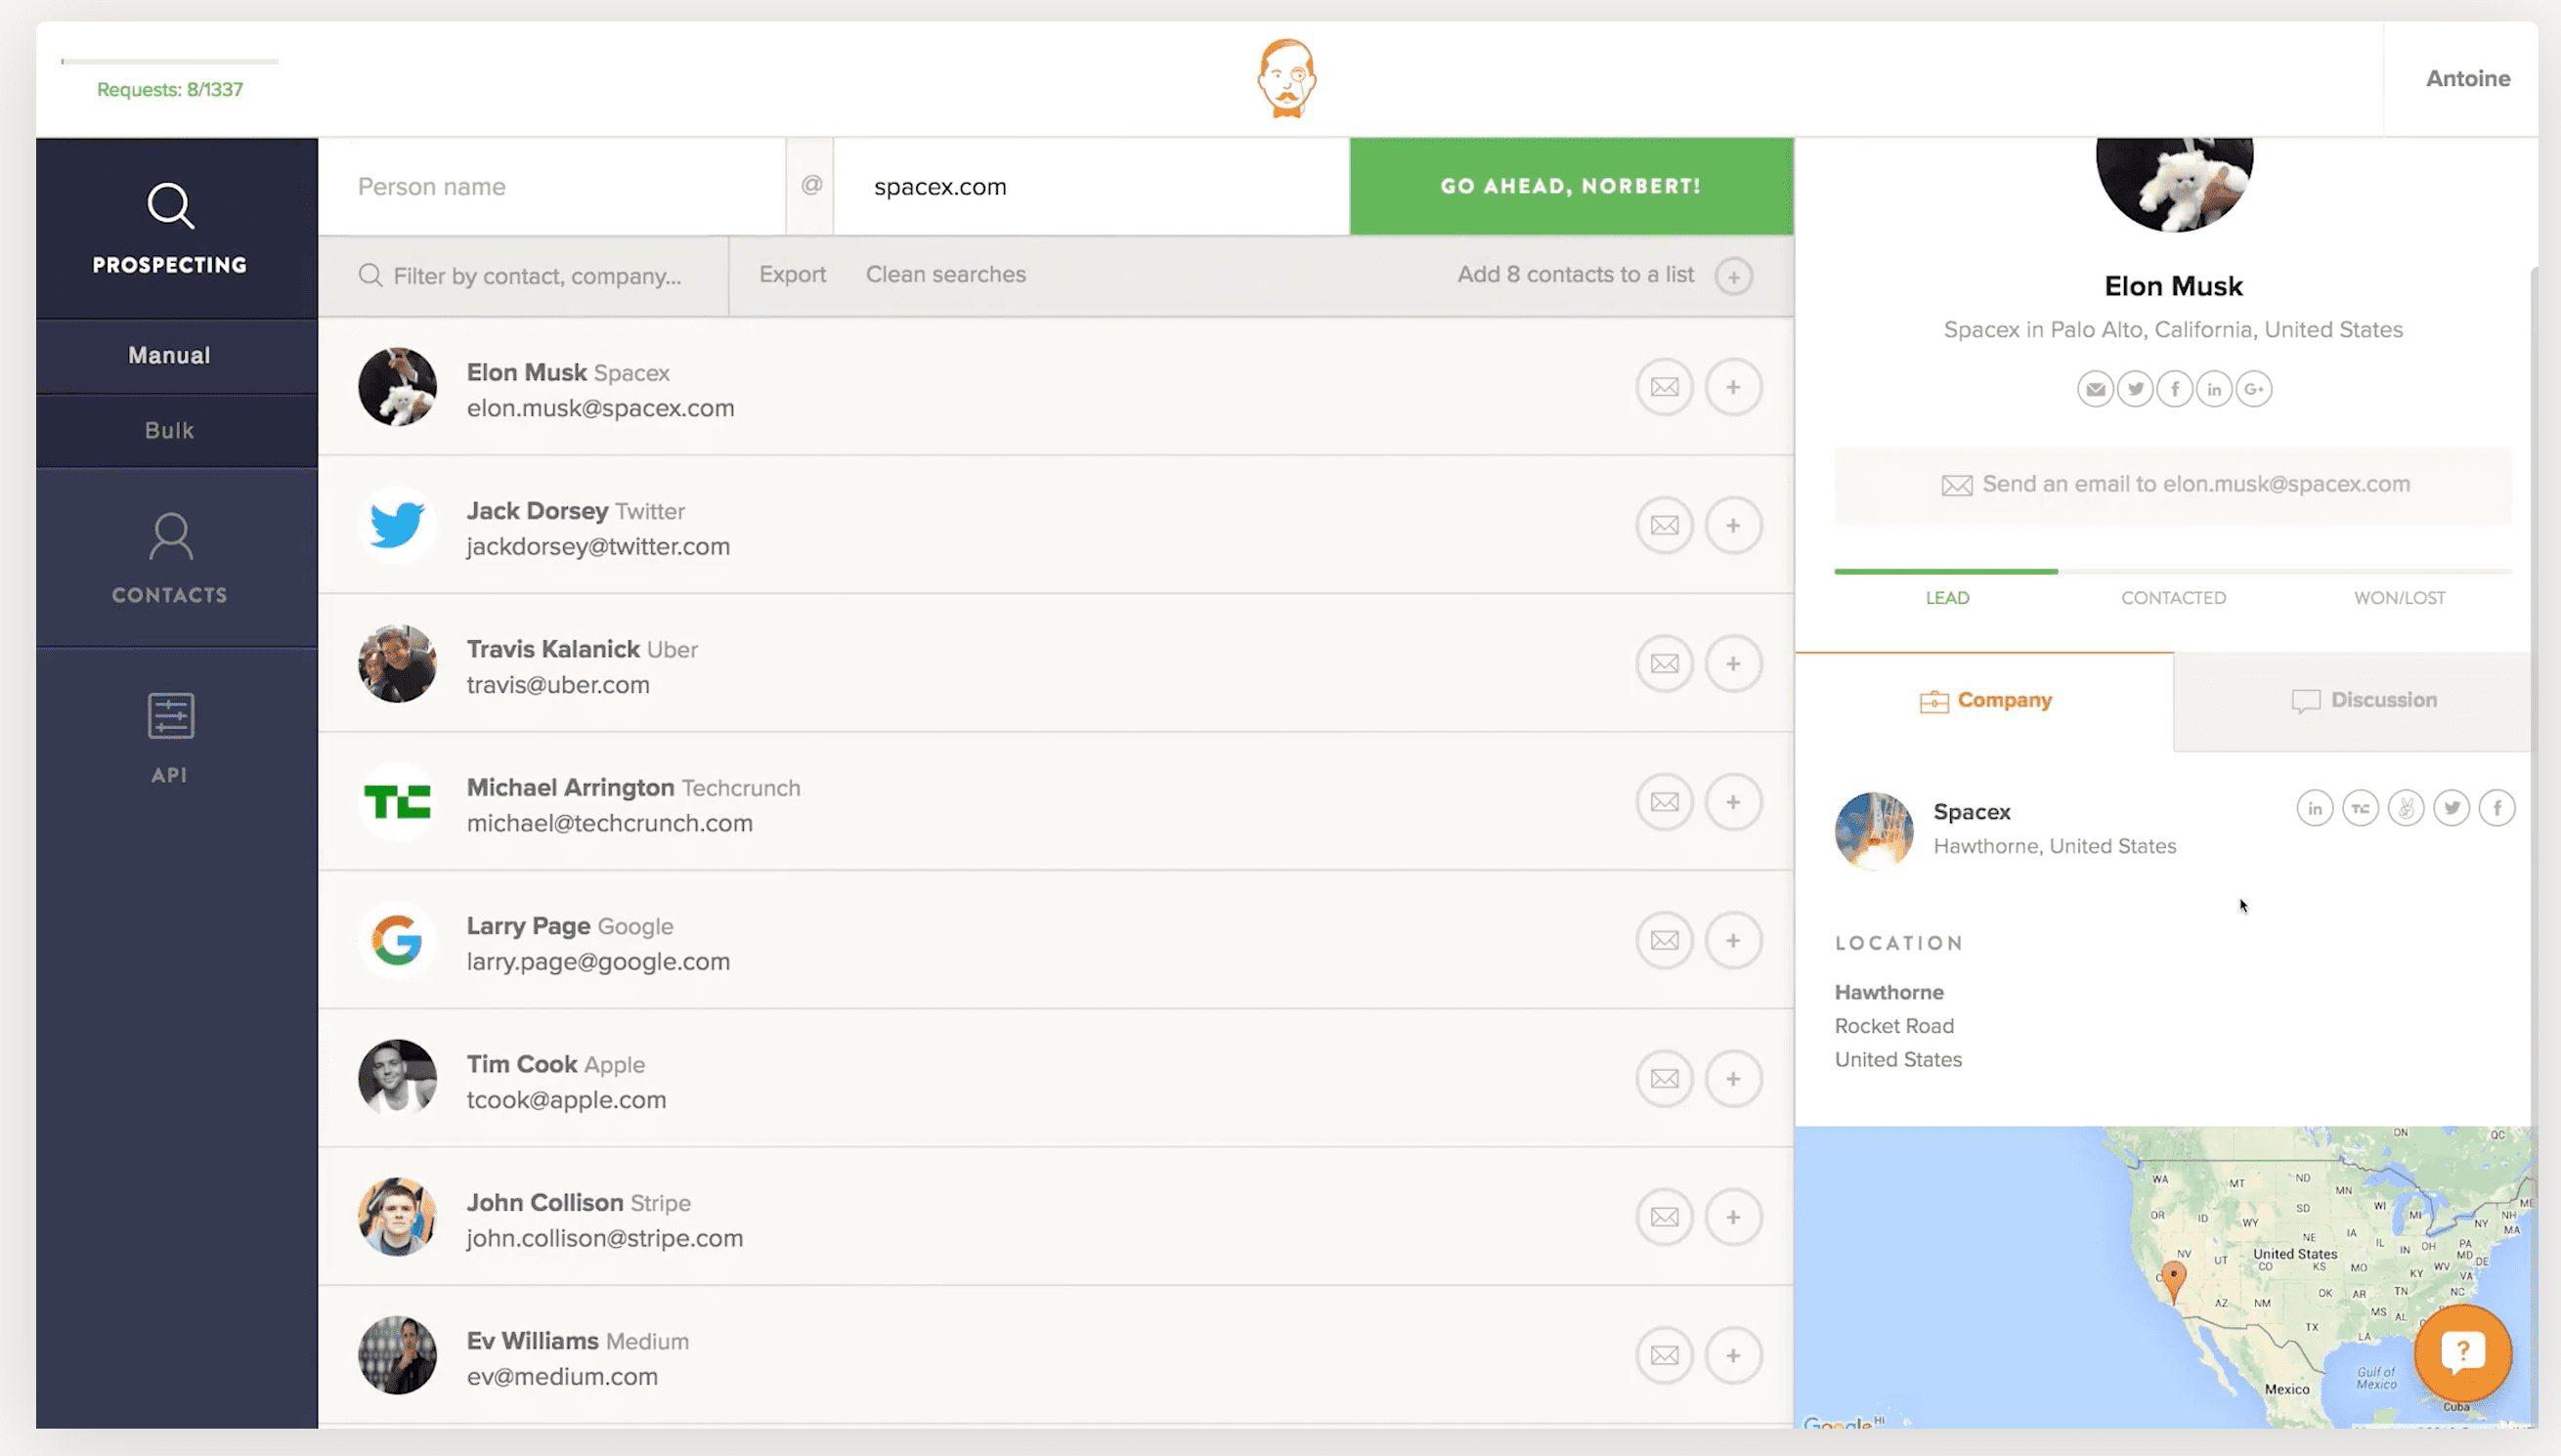This screenshot has width=2561, height=1456.
Task: Set contact status to Won/Lost
Action: point(2399,598)
